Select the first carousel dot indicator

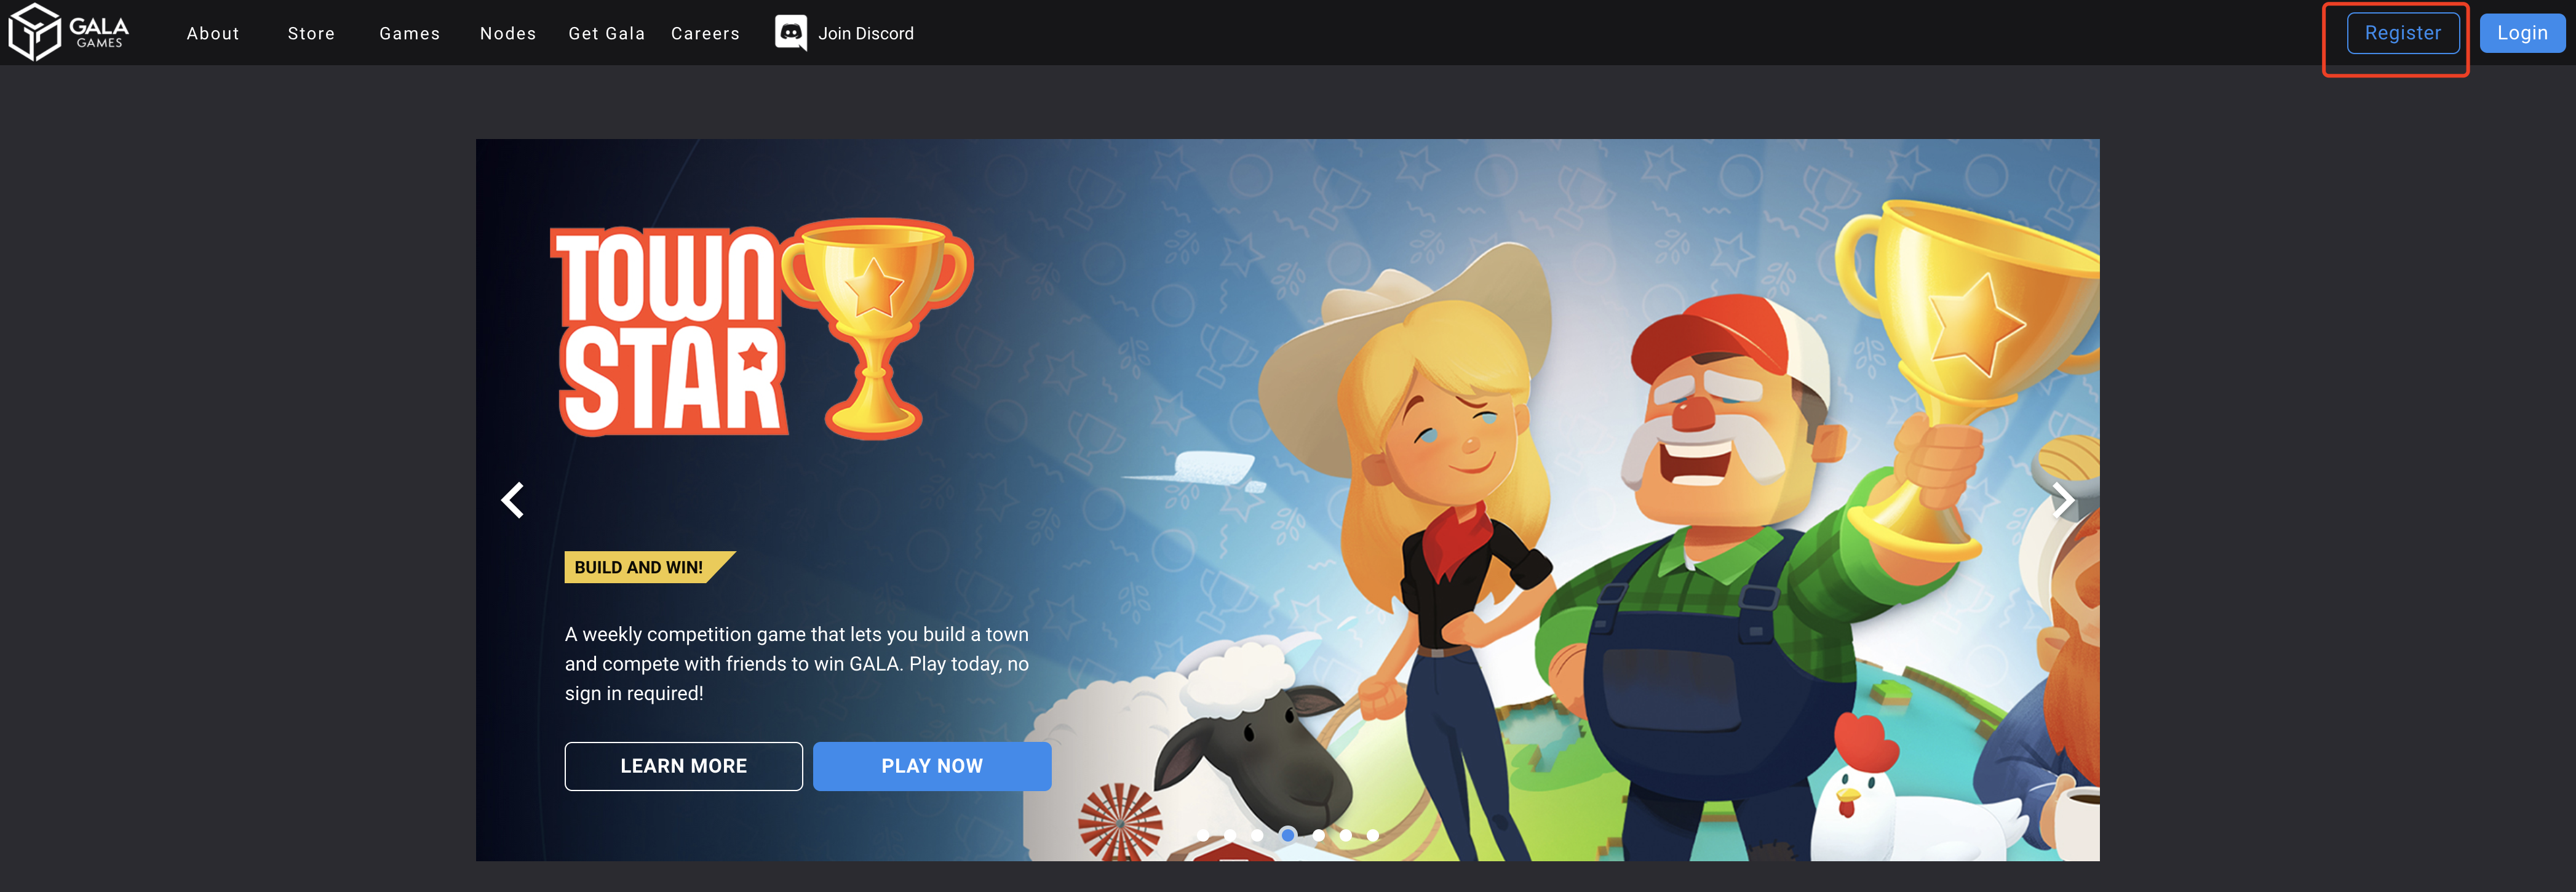[x=1203, y=835]
